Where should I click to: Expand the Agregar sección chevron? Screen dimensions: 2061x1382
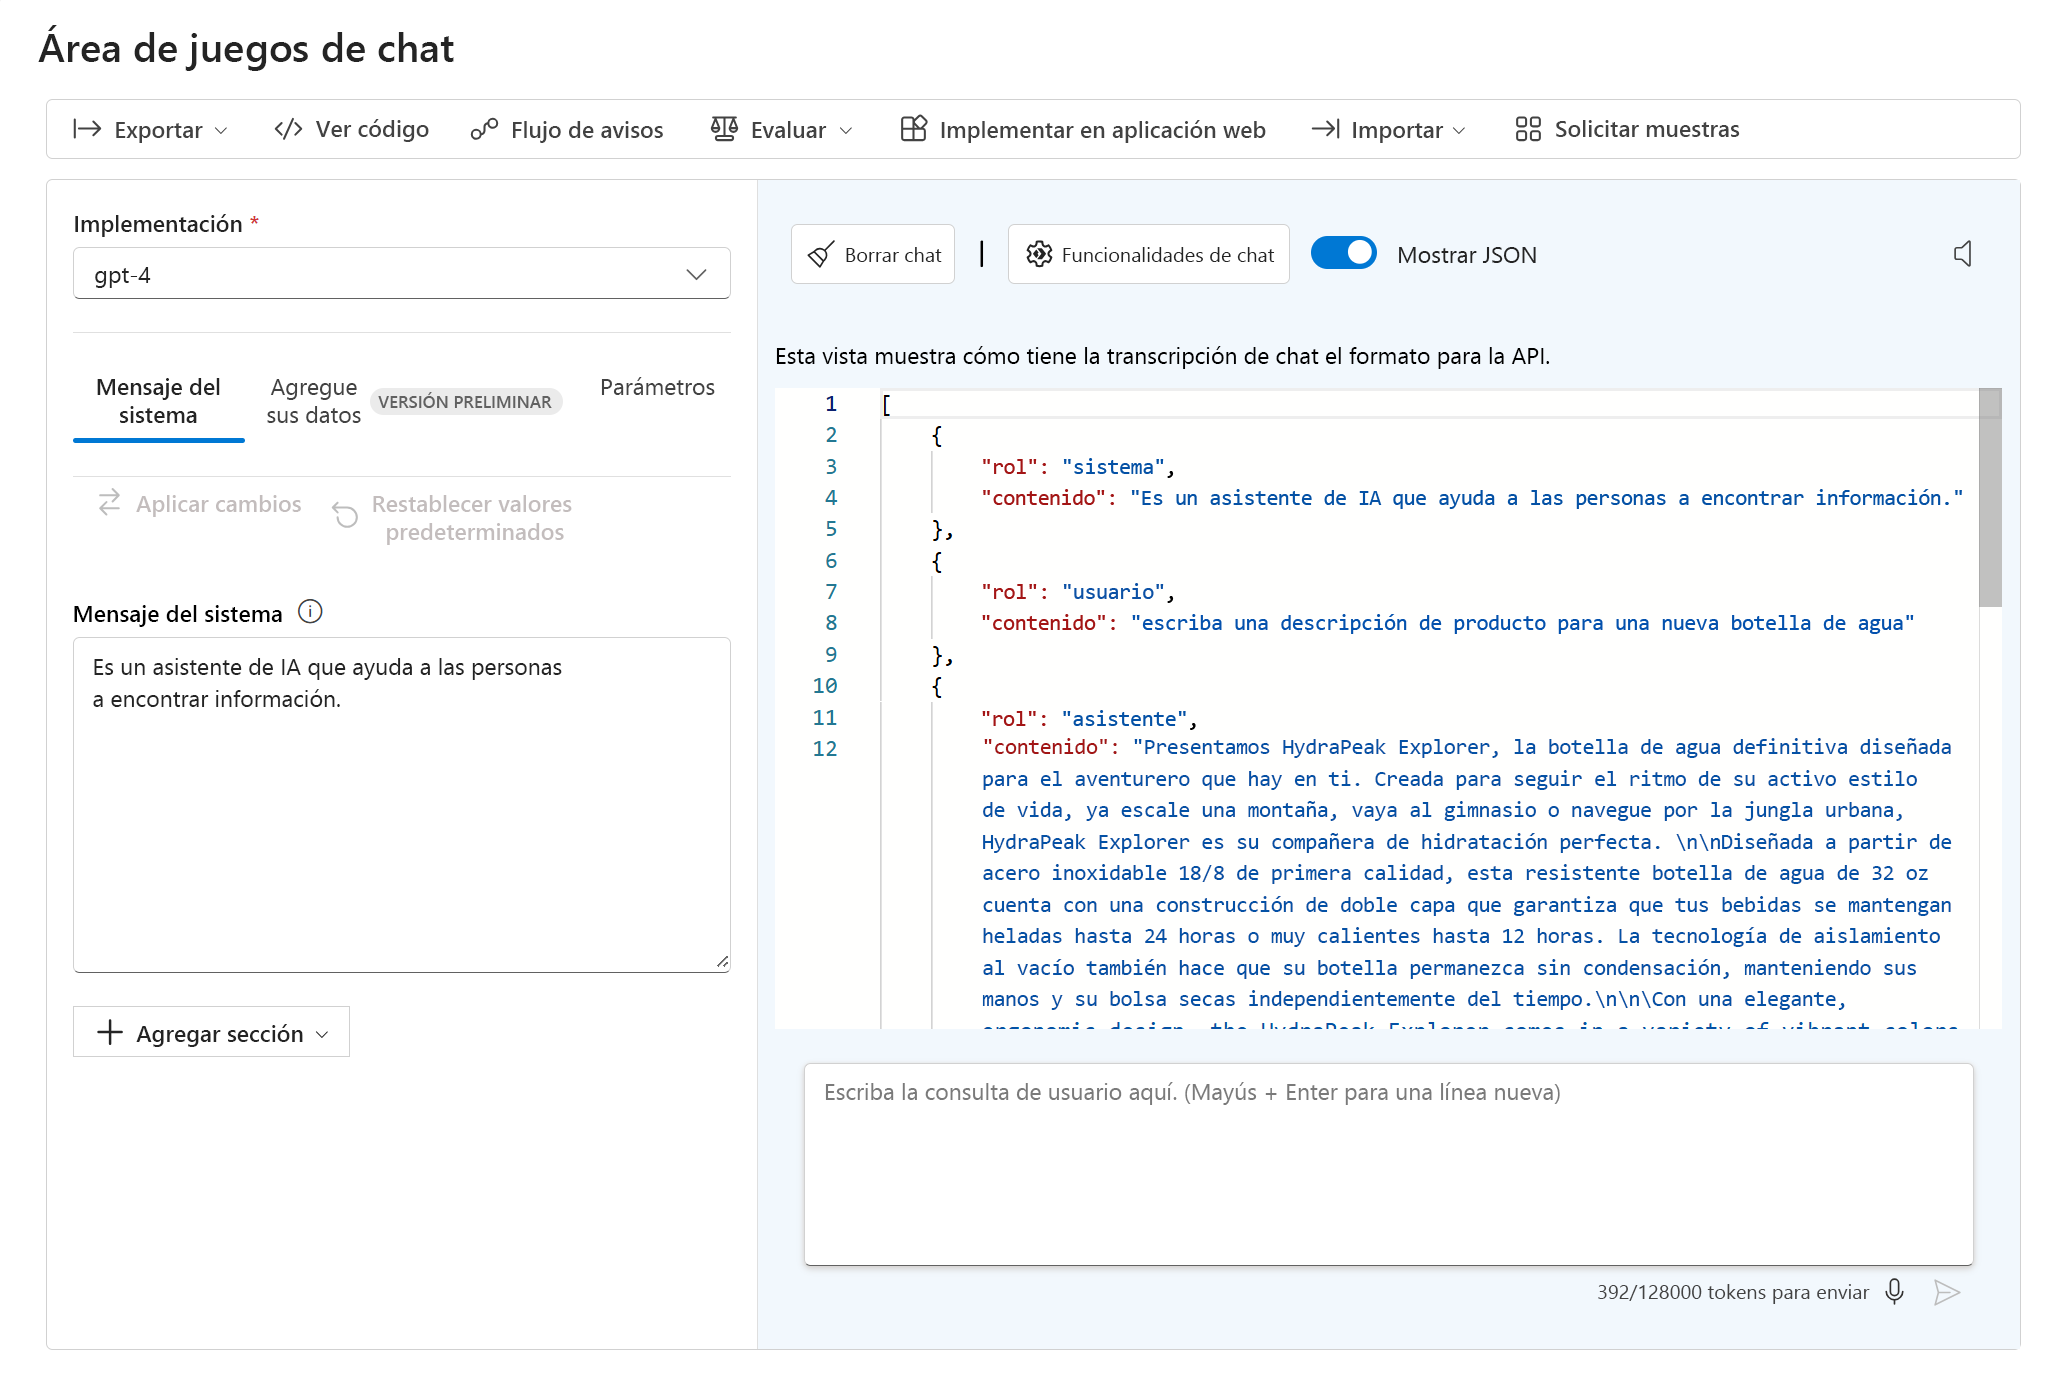click(x=322, y=1034)
